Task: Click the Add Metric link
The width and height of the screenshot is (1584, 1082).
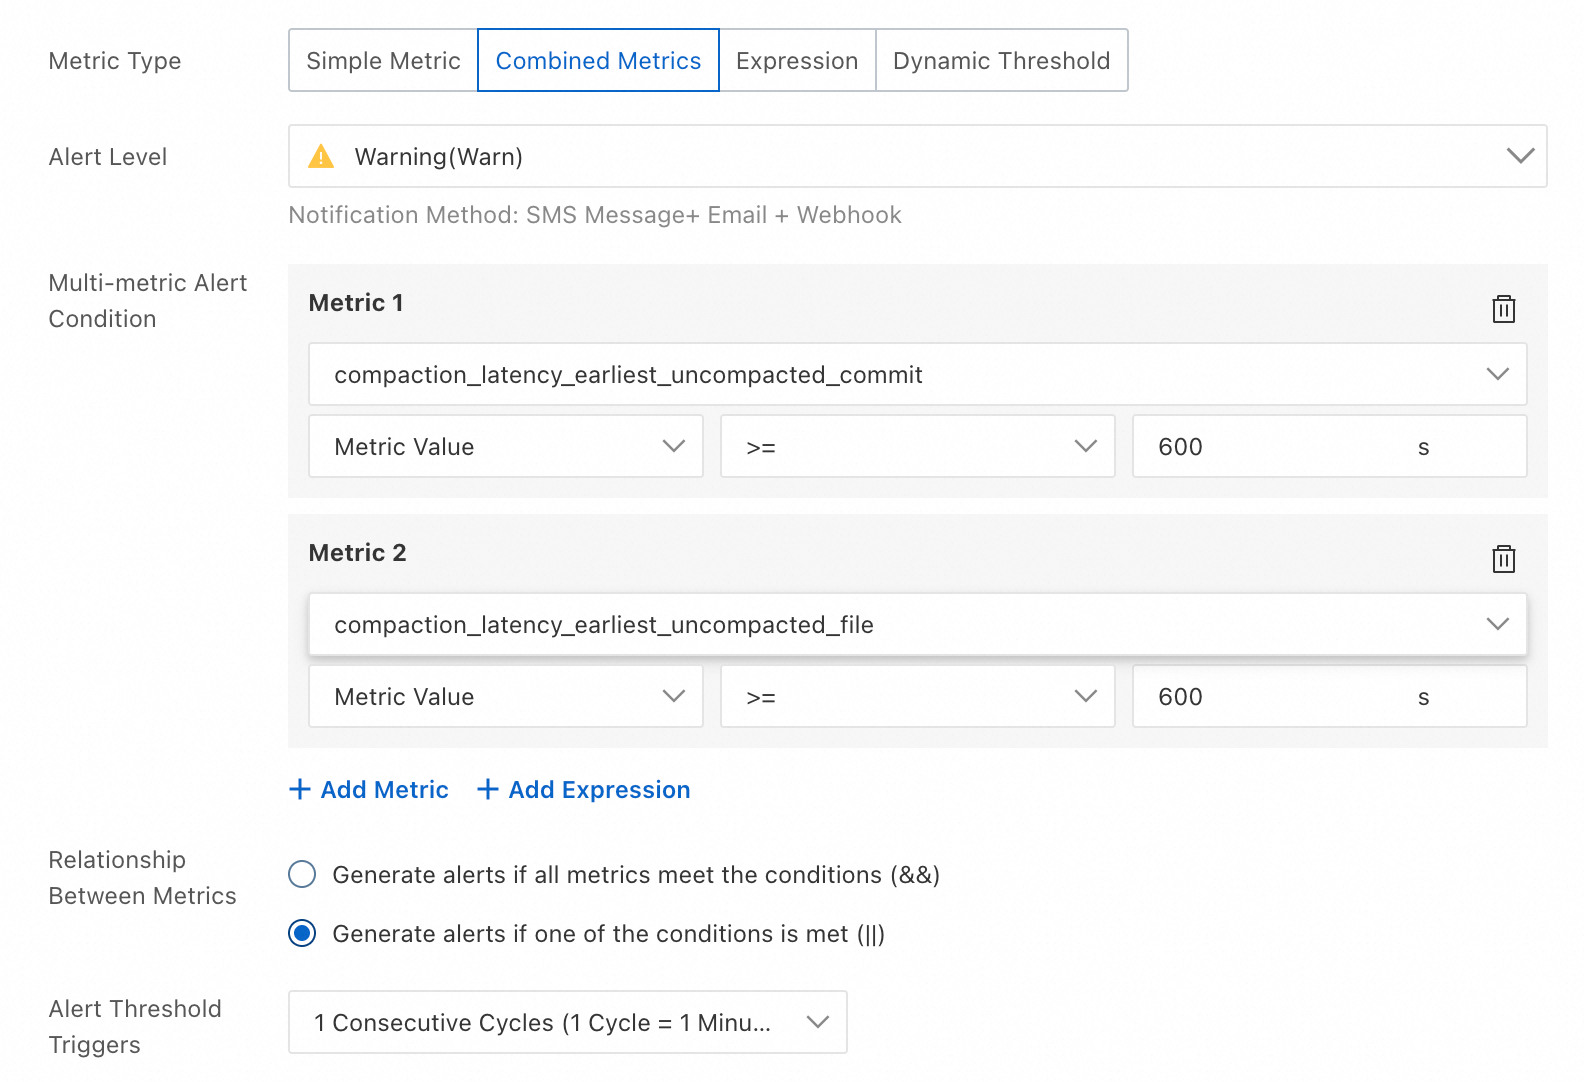Action: pos(384,790)
